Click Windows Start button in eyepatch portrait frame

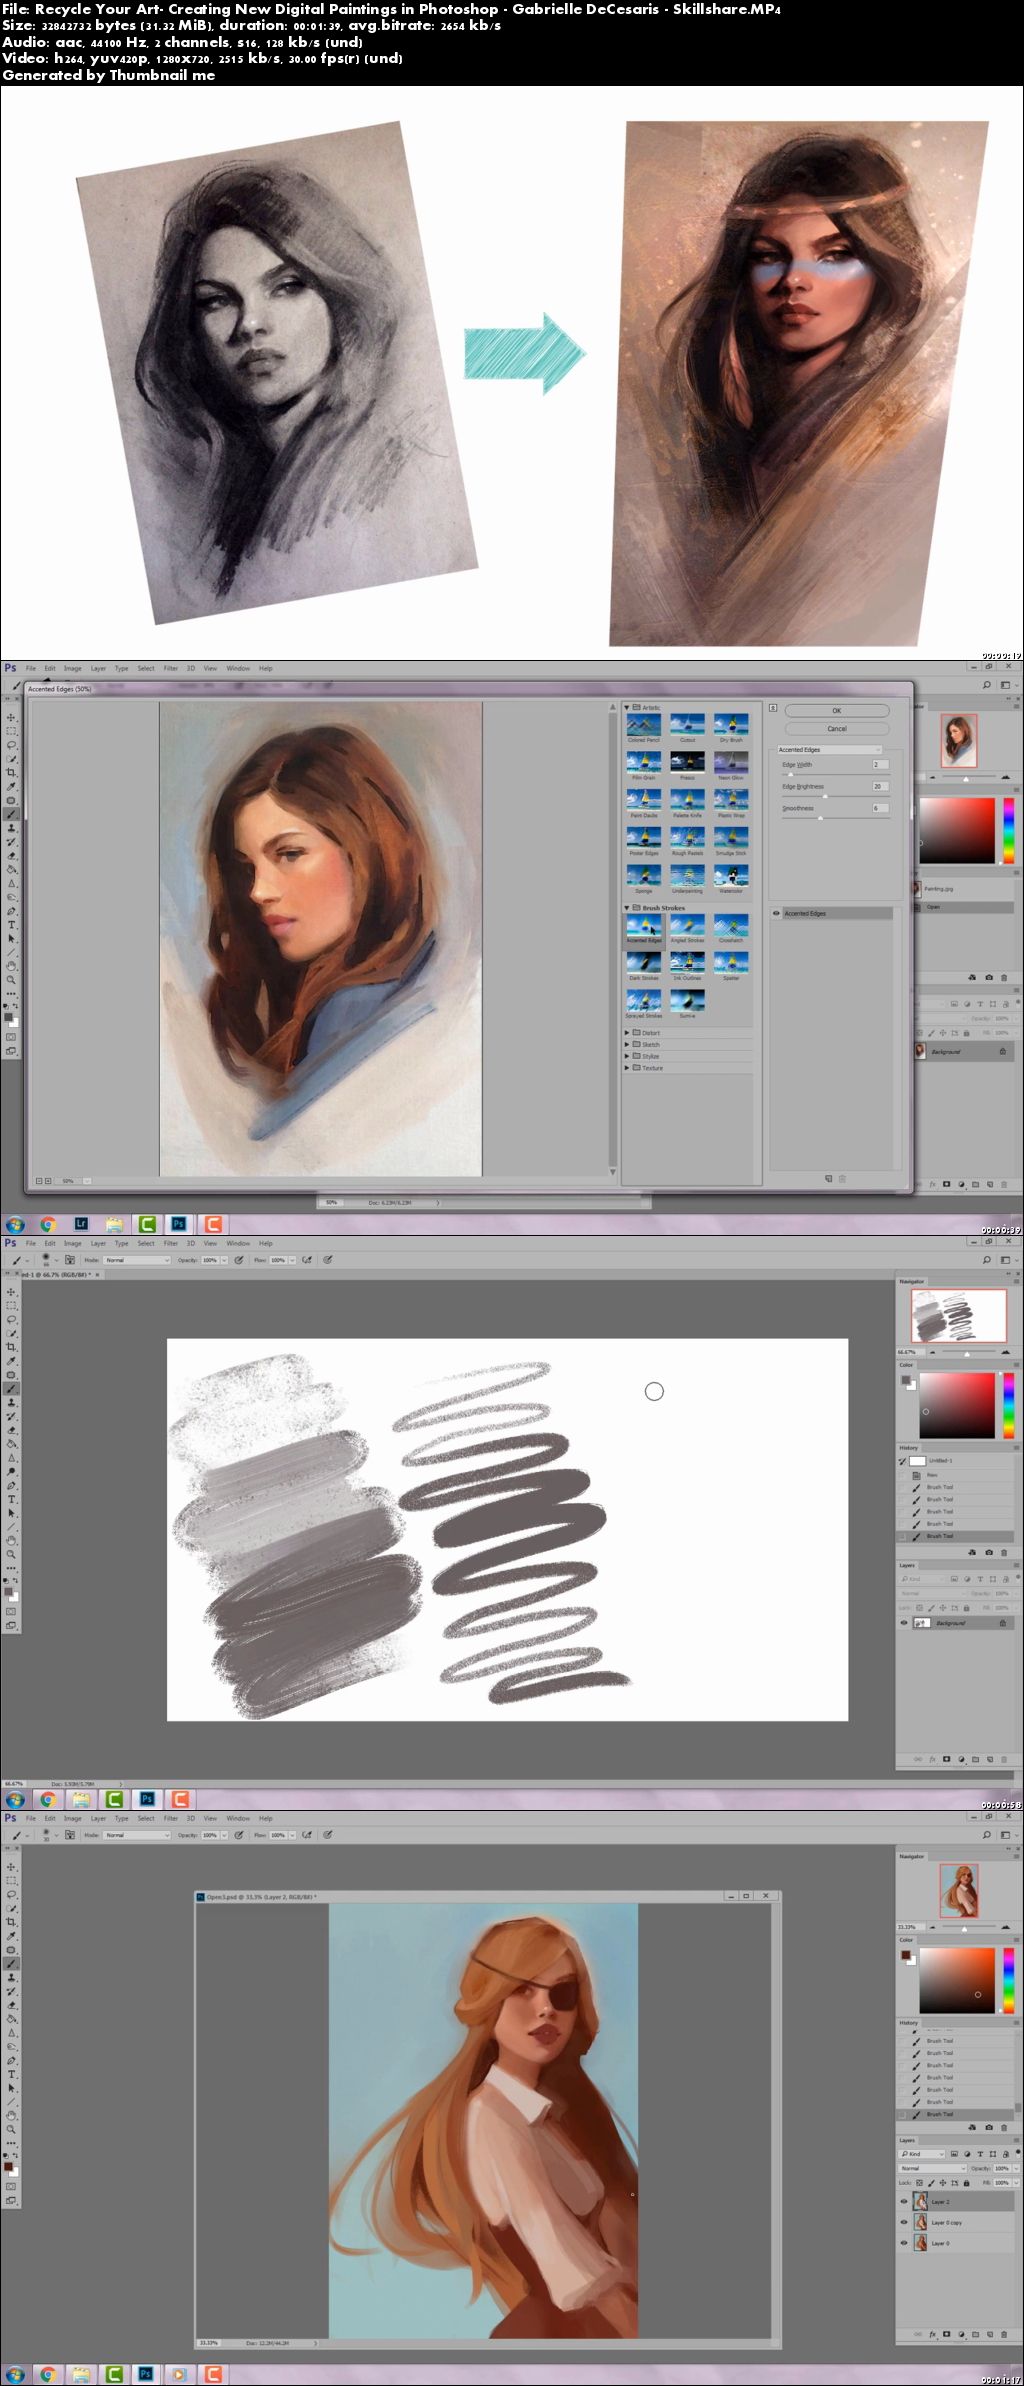coord(15,2374)
